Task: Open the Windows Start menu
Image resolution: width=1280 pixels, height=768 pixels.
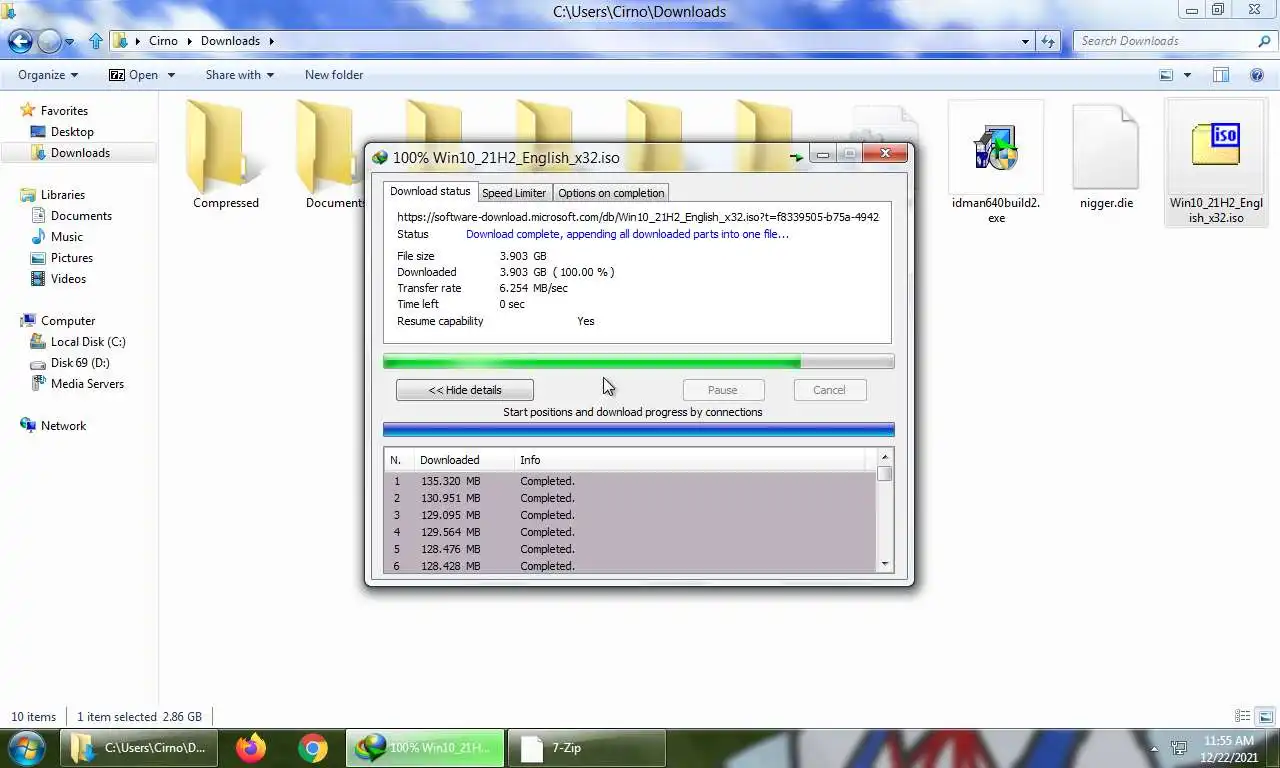Action: pyautogui.click(x=27, y=748)
